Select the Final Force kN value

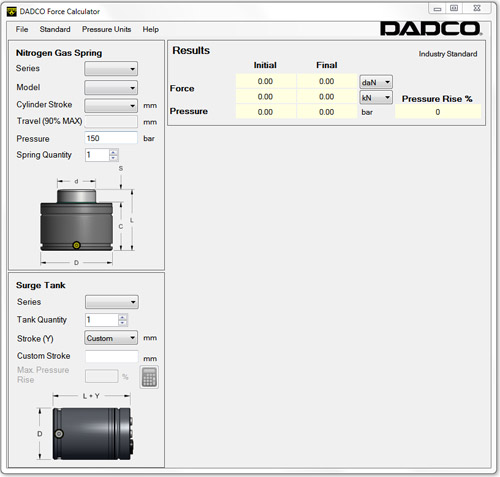pyautogui.click(x=327, y=97)
